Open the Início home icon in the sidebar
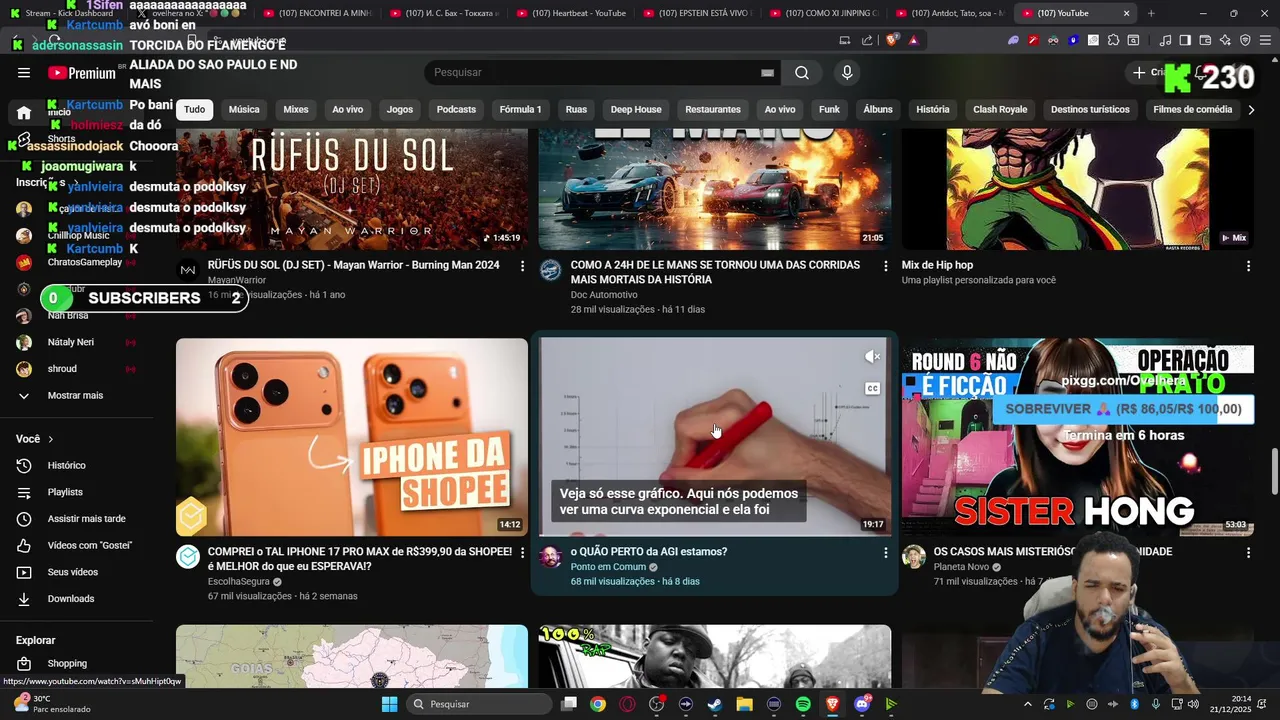The image size is (1280, 720). [x=24, y=112]
